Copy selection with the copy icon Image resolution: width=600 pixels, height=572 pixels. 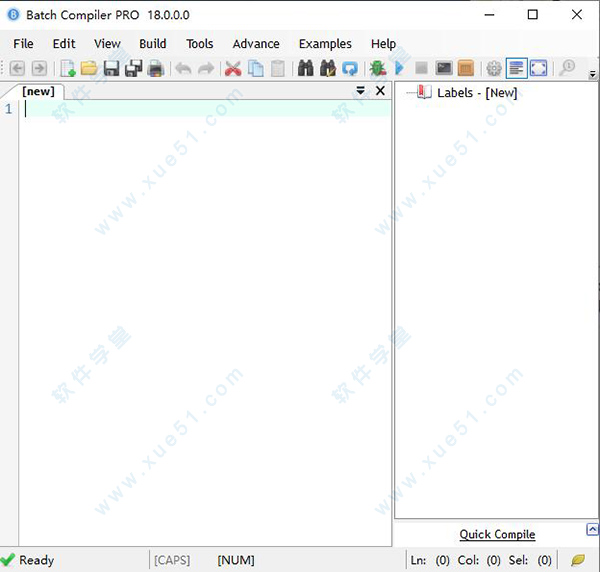coord(255,68)
